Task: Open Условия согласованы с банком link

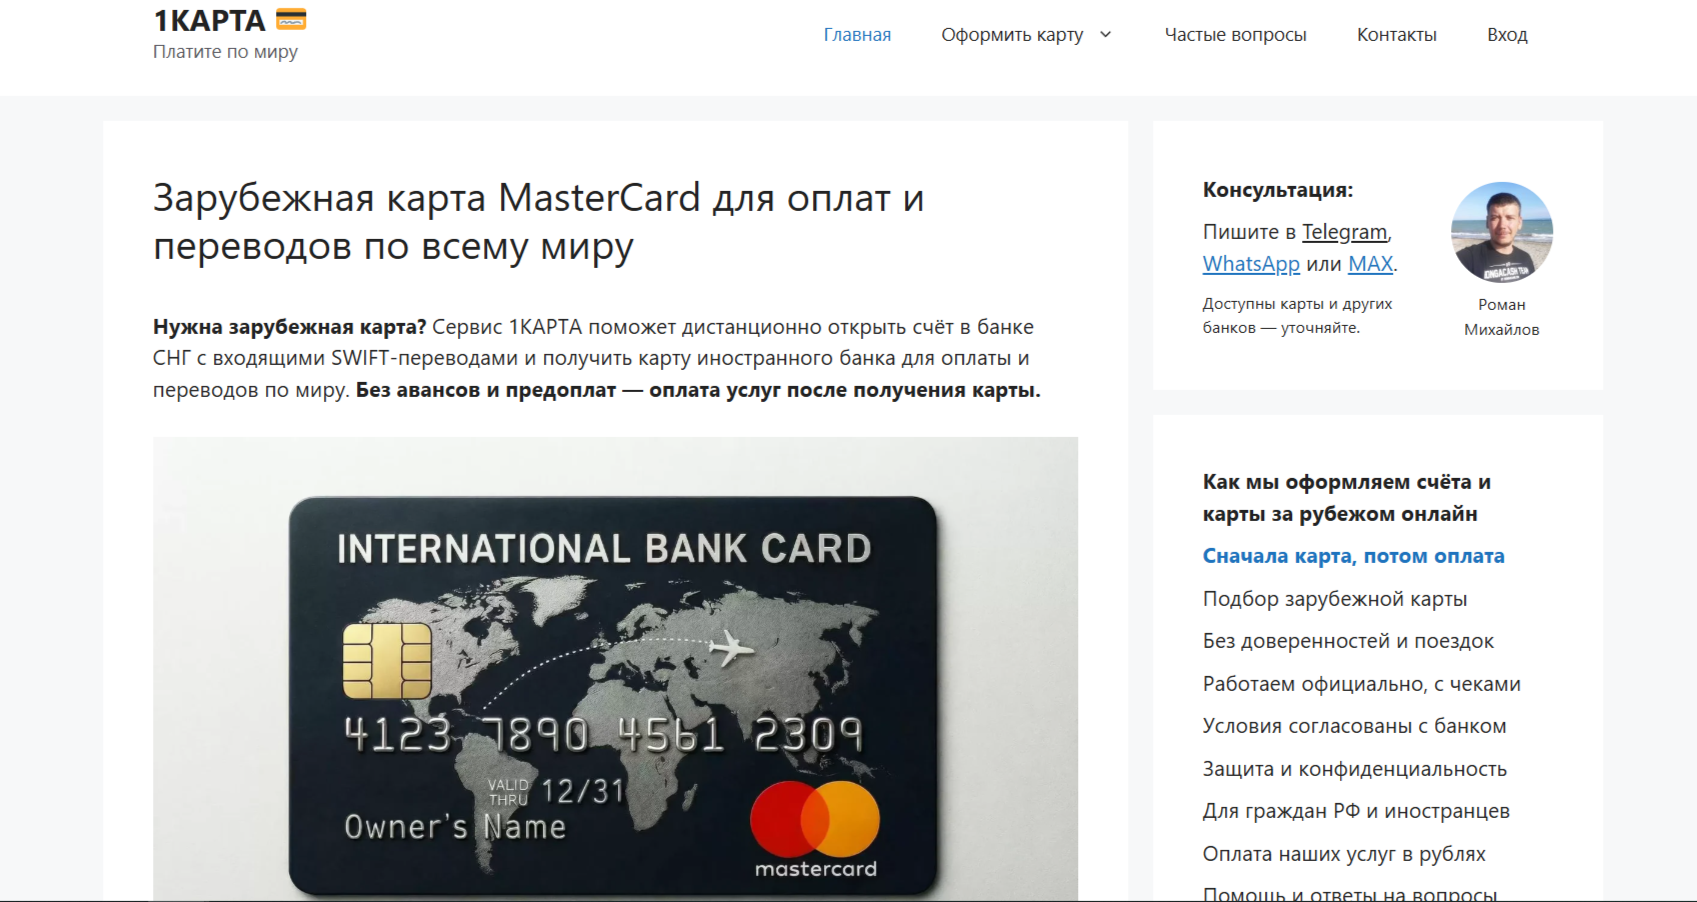Action: point(1354,726)
